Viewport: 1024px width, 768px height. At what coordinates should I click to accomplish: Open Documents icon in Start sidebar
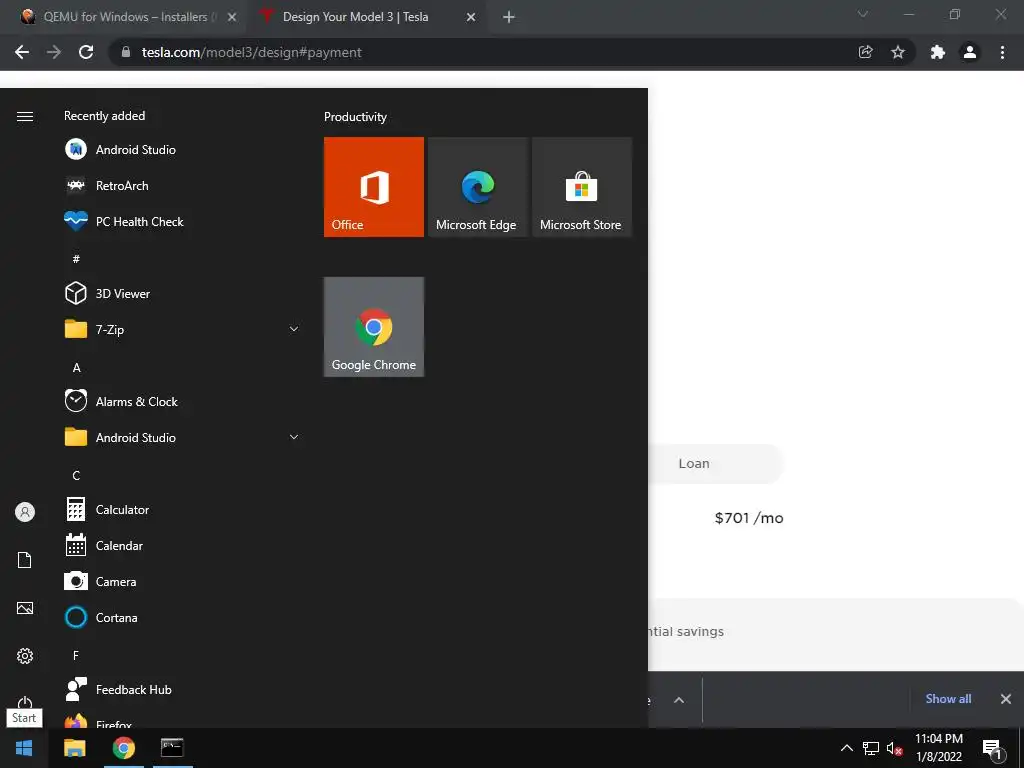pos(25,560)
